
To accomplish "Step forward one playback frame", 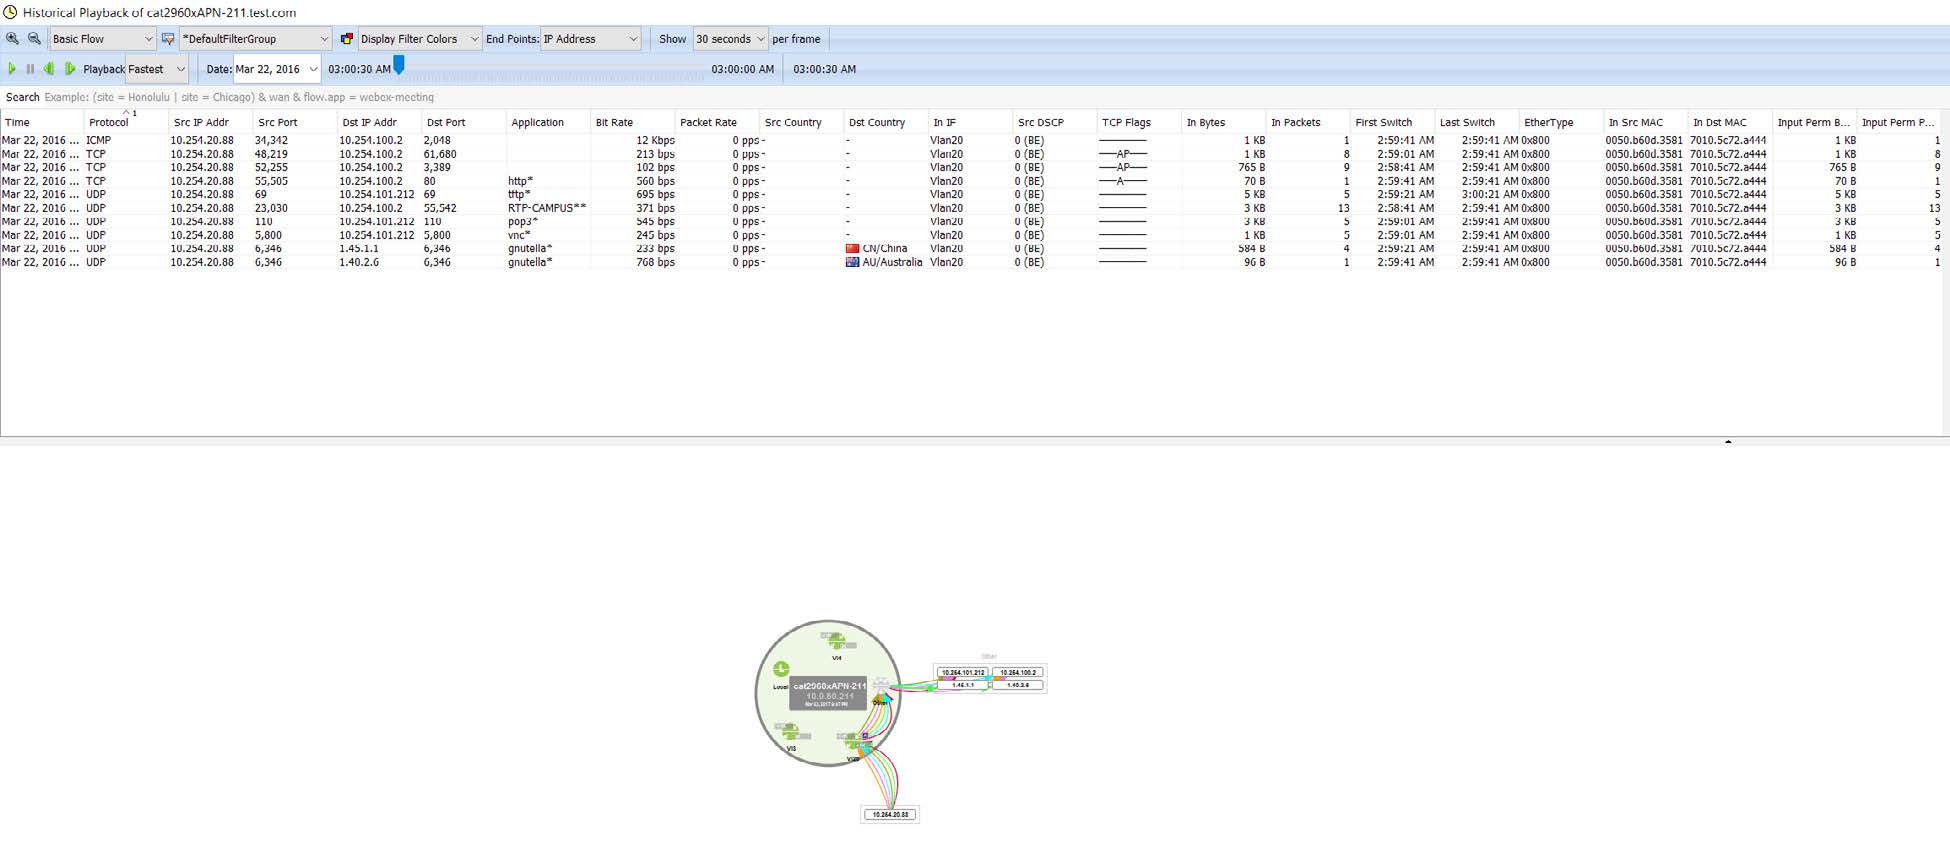I will 70,69.
